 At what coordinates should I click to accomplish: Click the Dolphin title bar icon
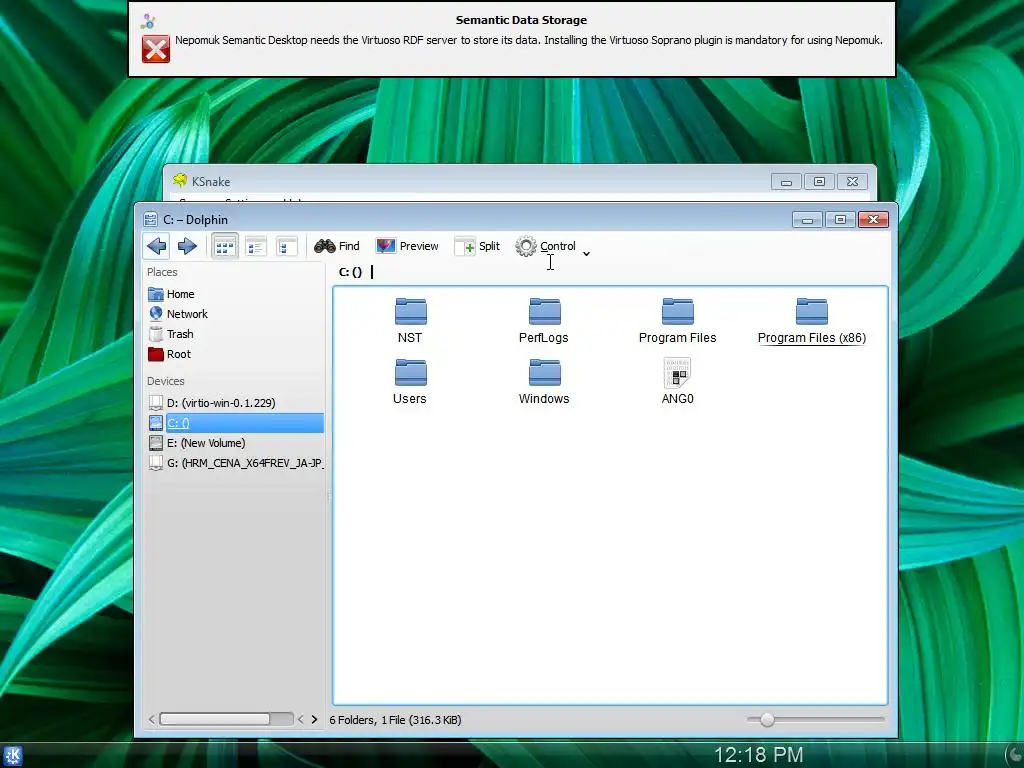(x=150, y=219)
